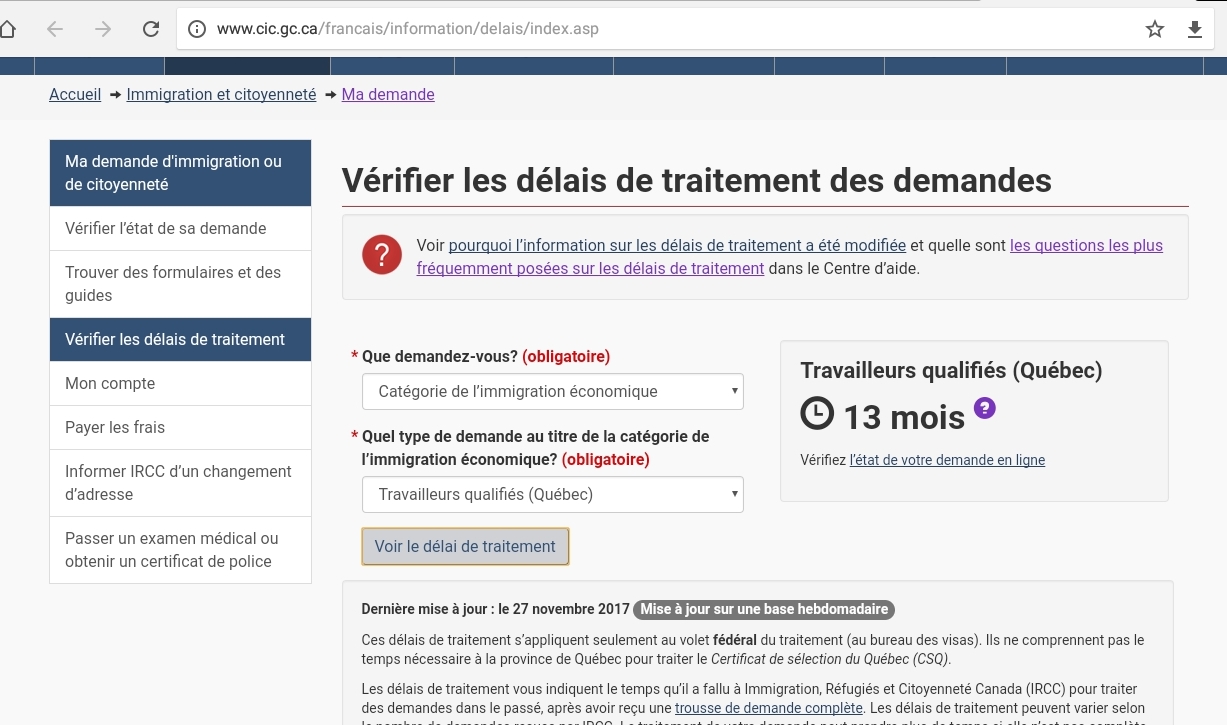Click the browser address bar URL
The width and height of the screenshot is (1227, 725).
click(x=408, y=29)
